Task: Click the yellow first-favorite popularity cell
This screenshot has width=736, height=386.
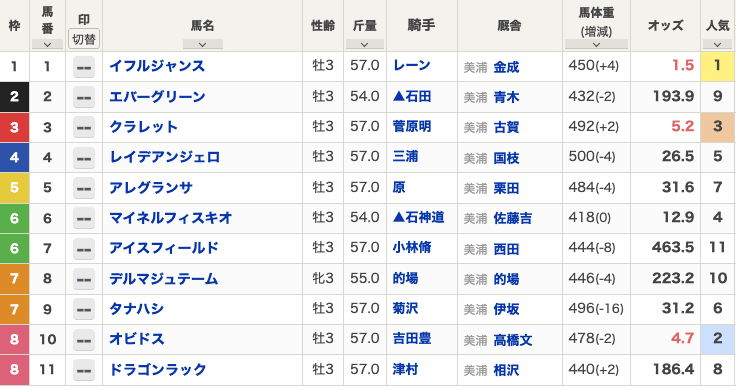Action: (718, 66)
